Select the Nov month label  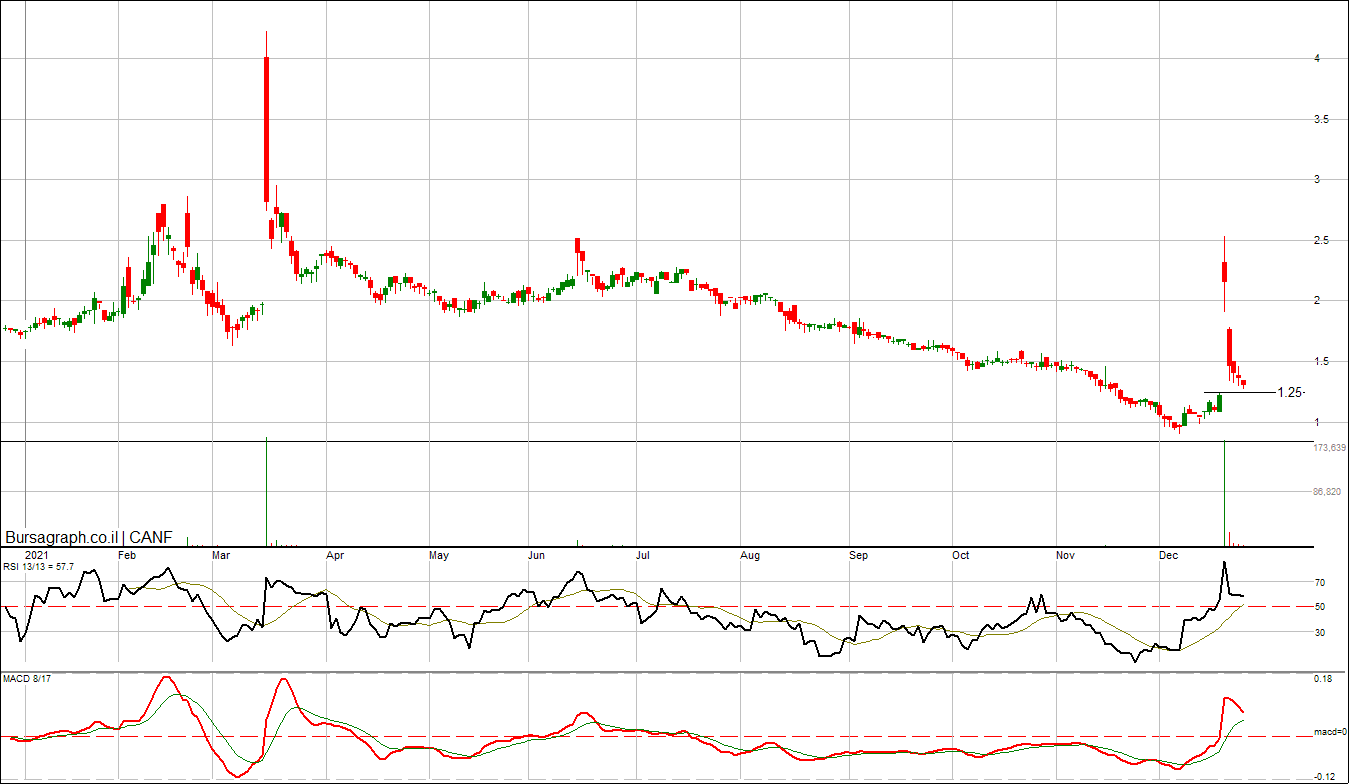[x=1065, y=554]
